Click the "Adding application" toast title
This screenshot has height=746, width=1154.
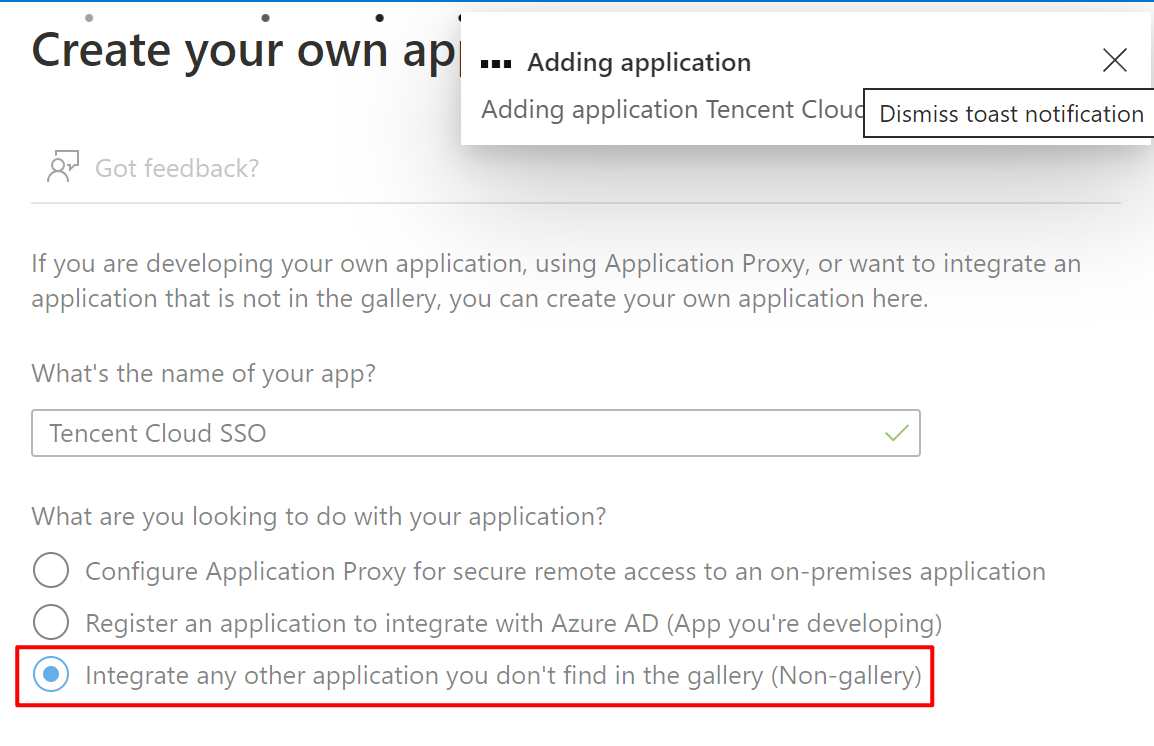click(639, 62)
